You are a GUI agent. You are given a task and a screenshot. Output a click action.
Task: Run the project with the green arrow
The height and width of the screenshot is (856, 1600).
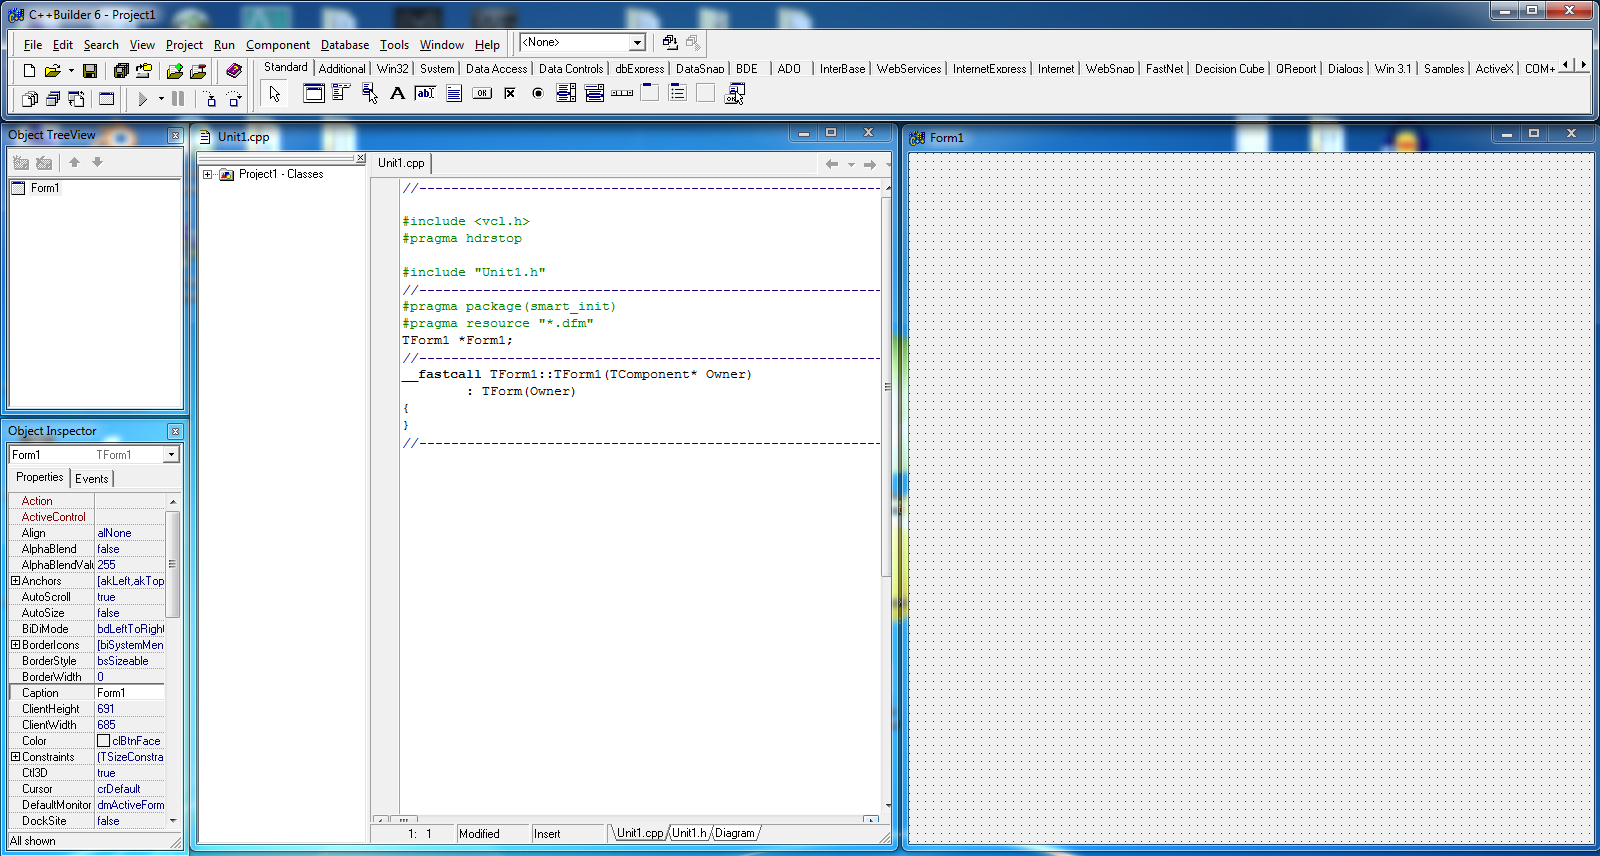[x=143, y=99]
